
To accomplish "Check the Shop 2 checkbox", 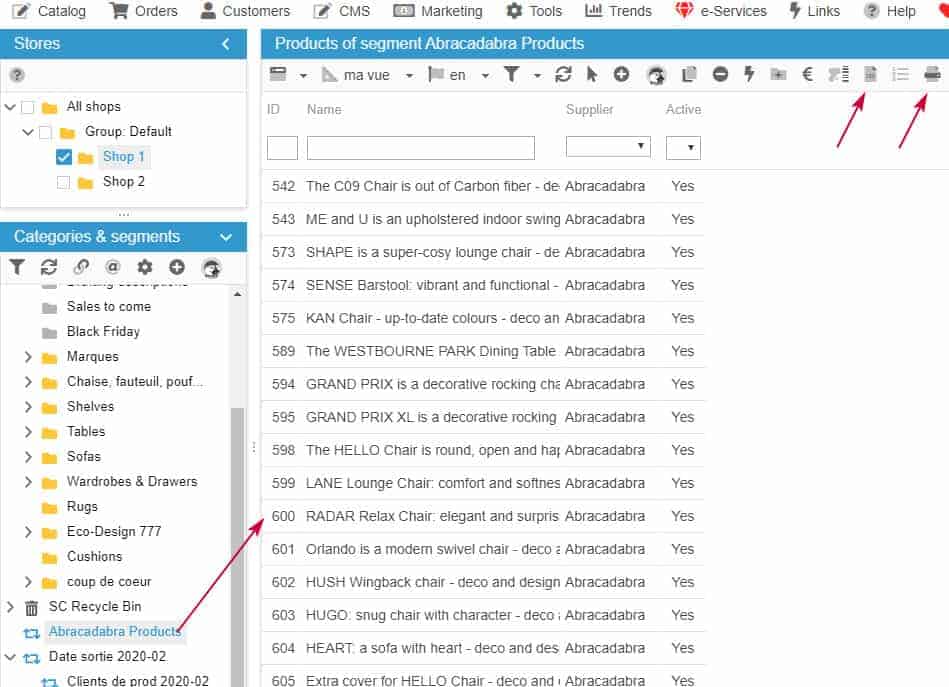I will point(64,182).
